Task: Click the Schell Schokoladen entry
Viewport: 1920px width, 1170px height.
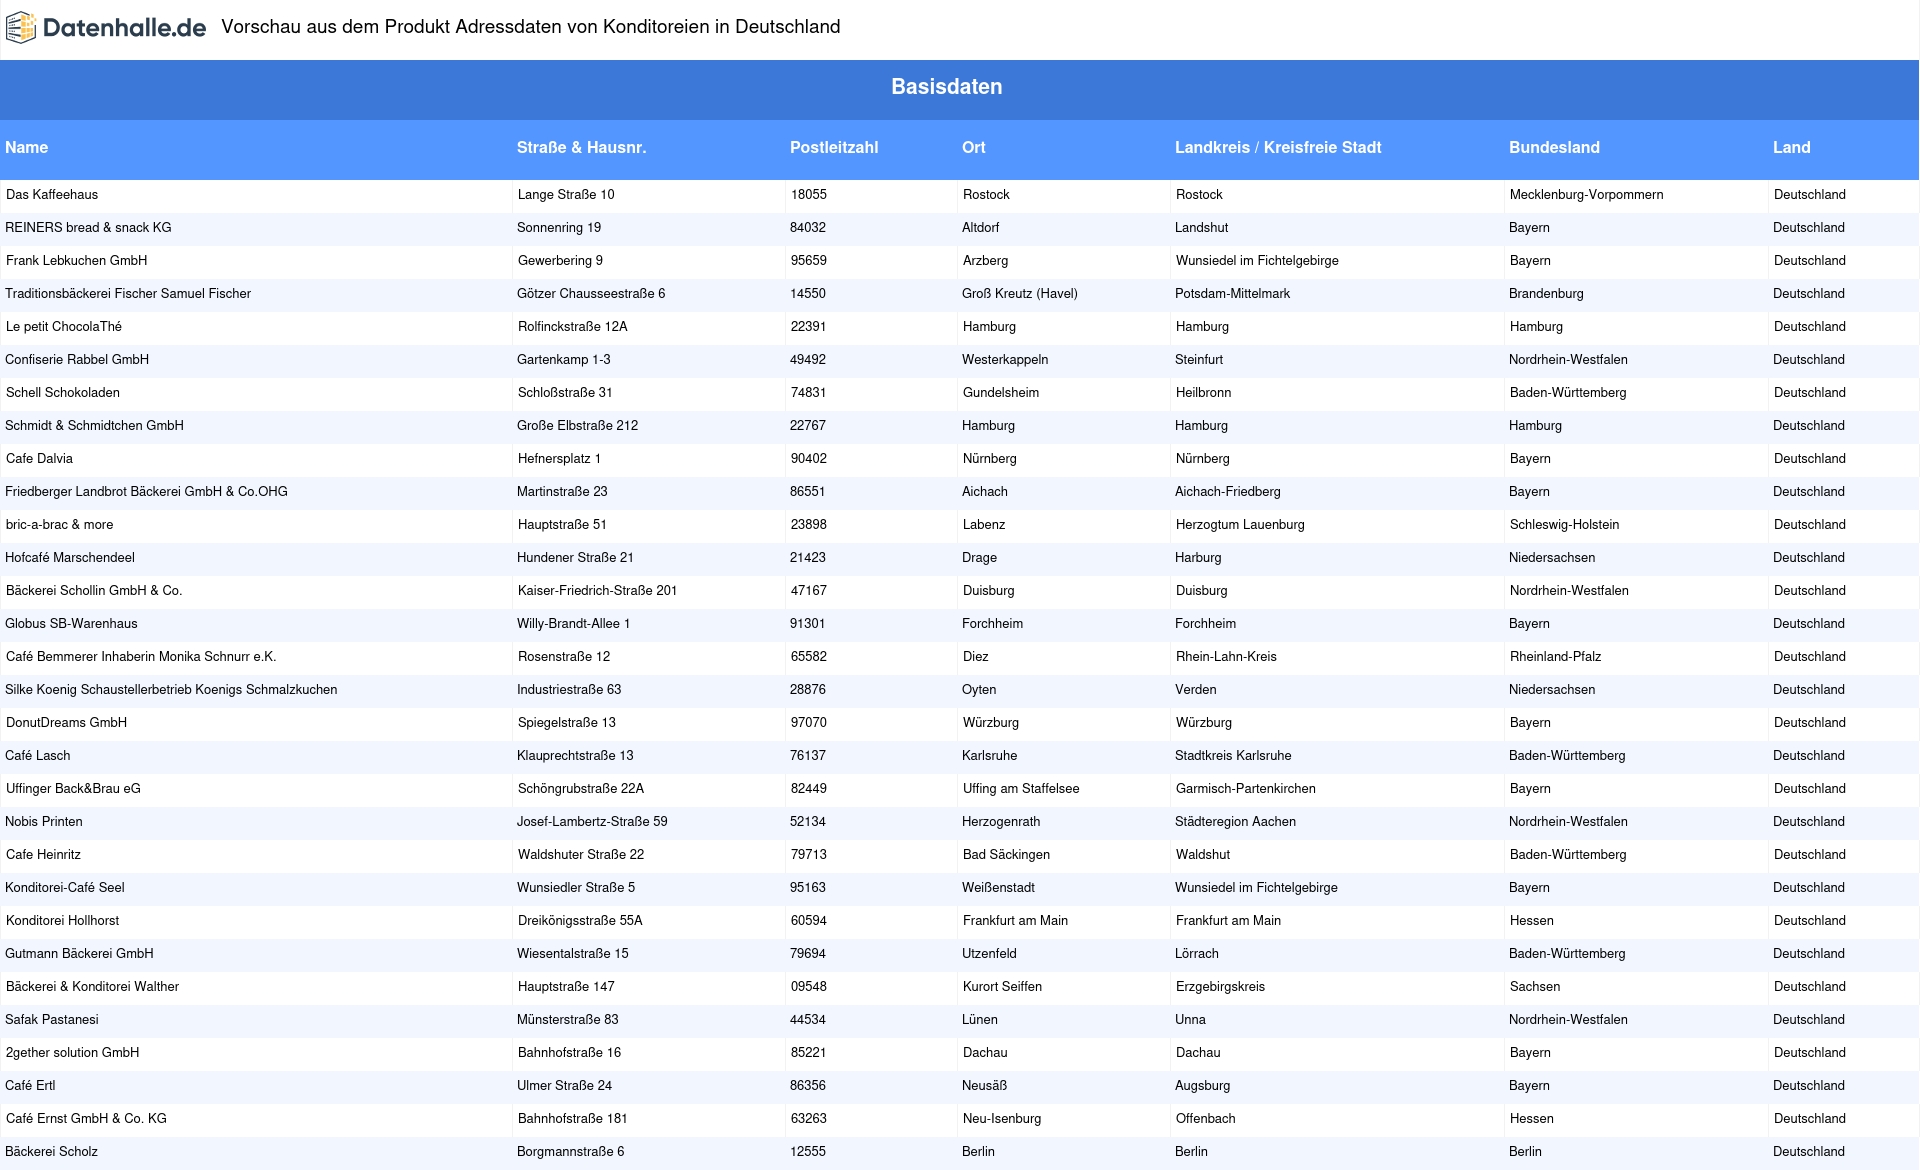Action: [x=63, y=393]
